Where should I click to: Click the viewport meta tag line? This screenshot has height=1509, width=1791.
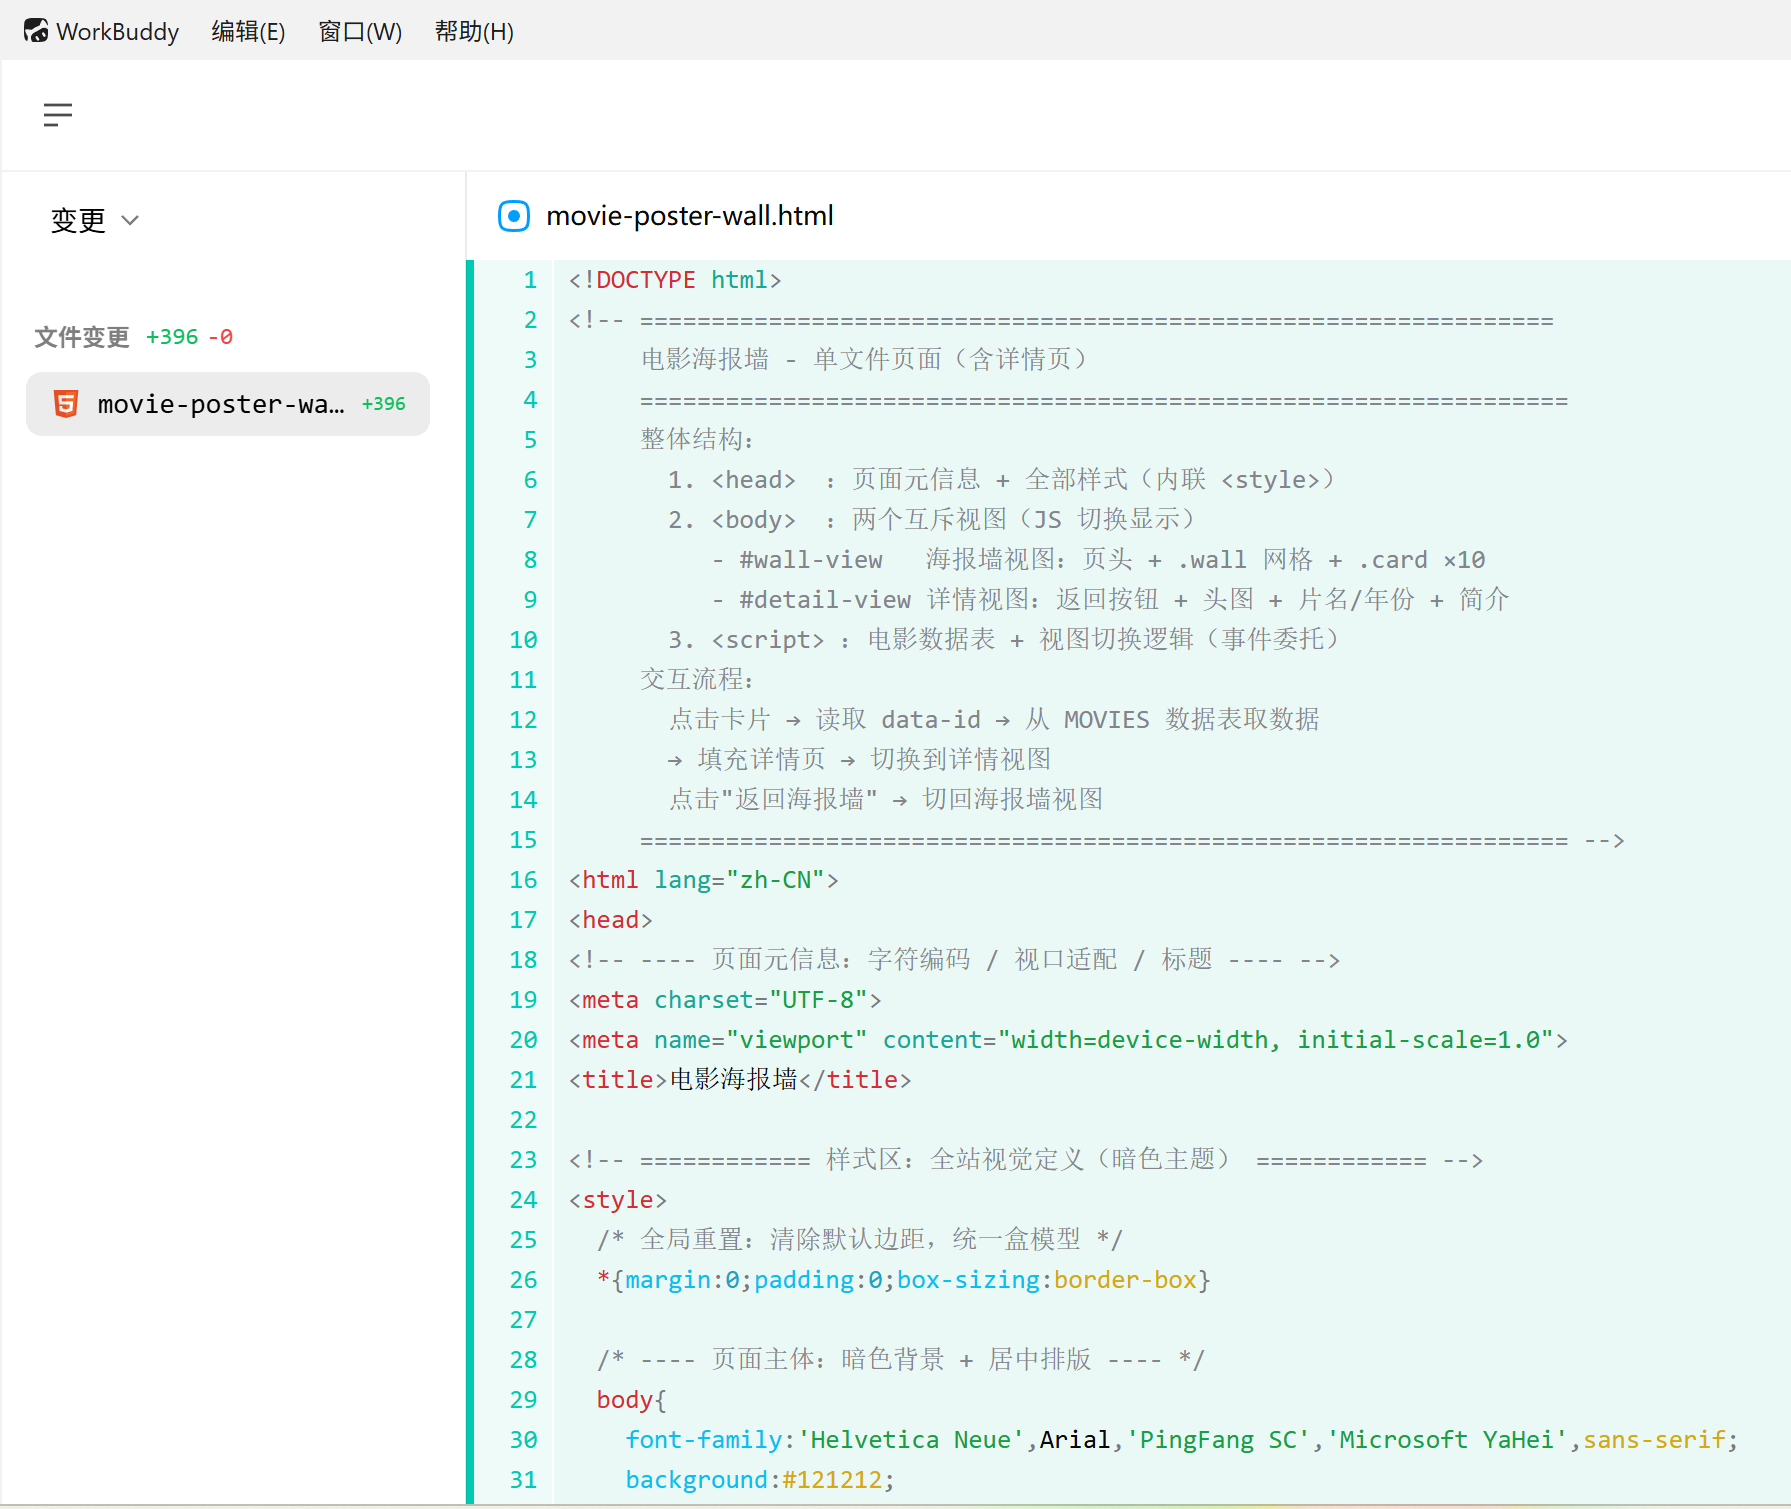tap(1068, 1040)
